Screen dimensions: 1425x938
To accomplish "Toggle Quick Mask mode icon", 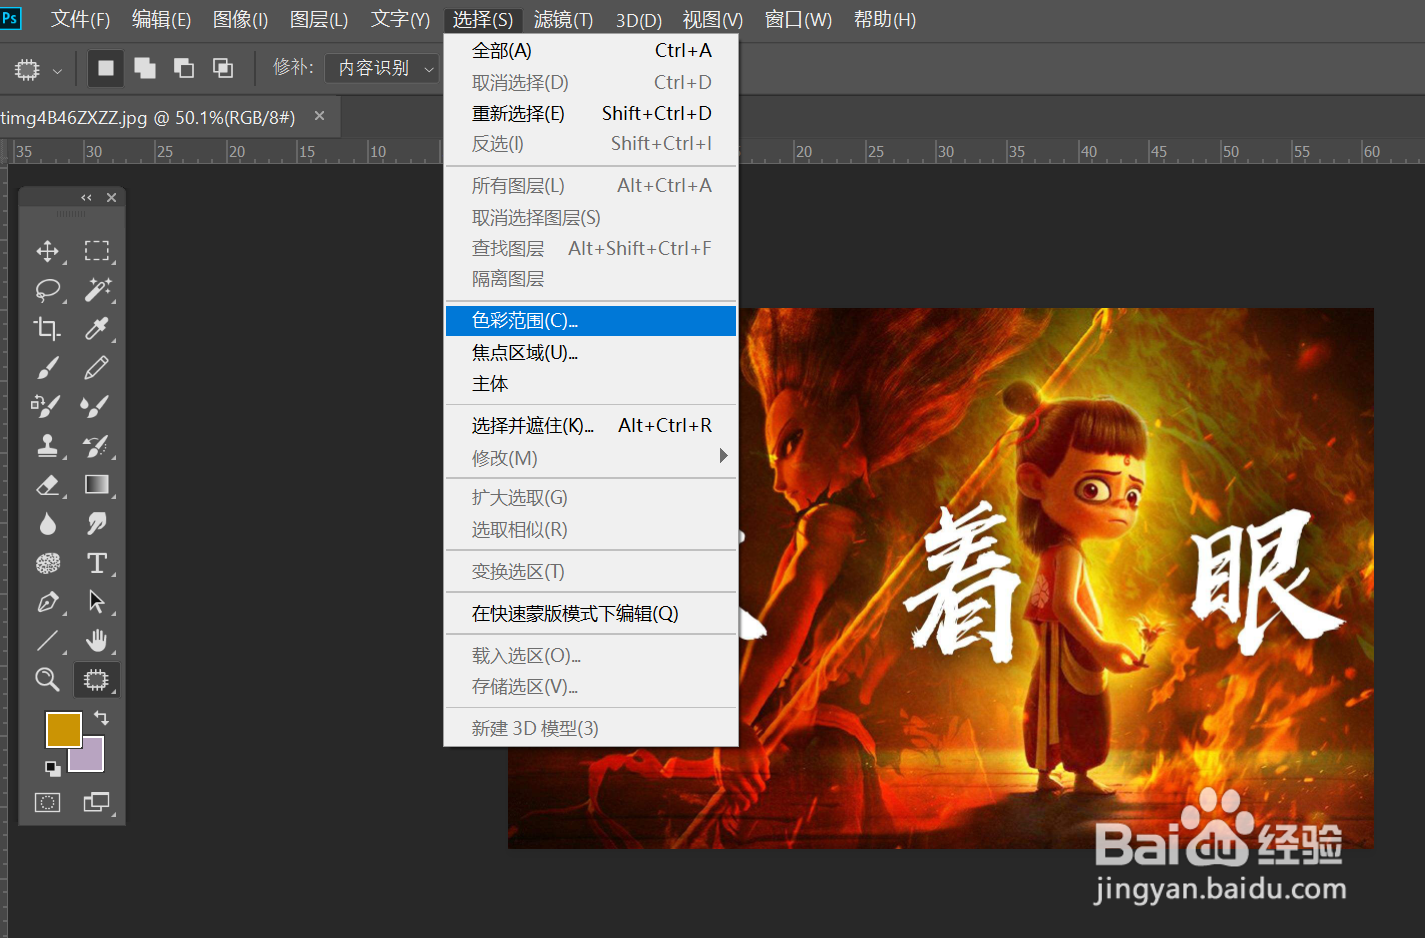I will pyautogui.click(x=47, y=802).
